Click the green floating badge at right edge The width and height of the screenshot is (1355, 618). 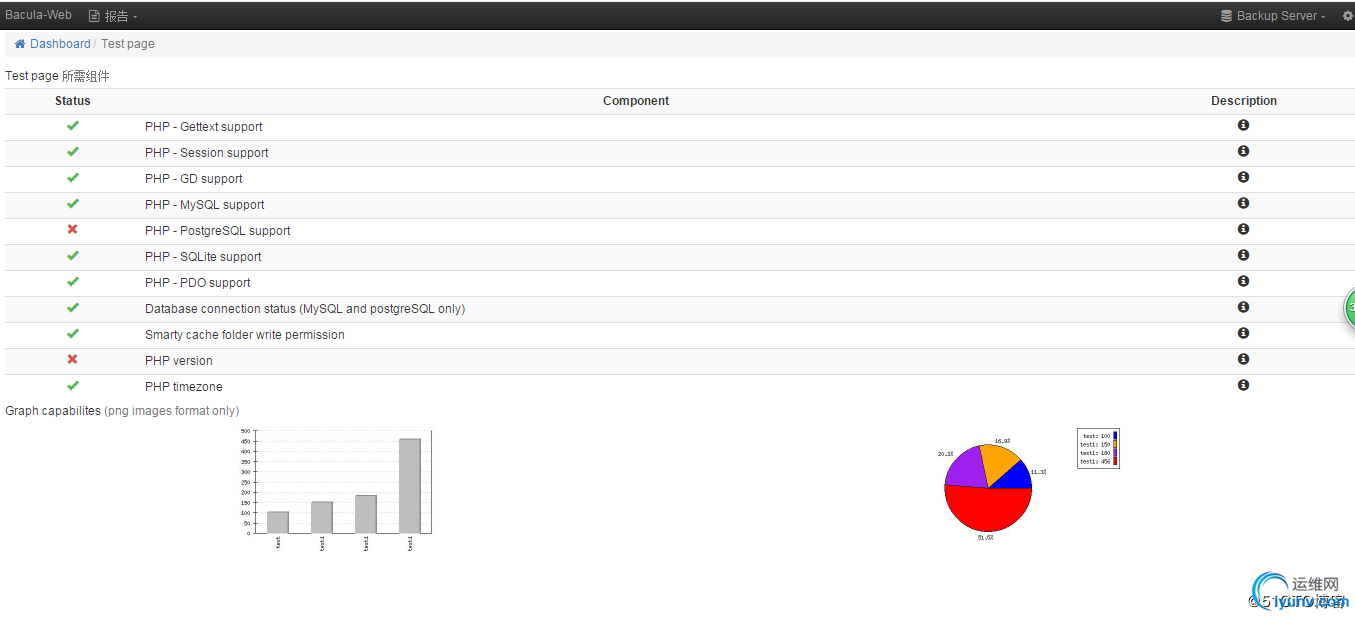[1349, 308]
